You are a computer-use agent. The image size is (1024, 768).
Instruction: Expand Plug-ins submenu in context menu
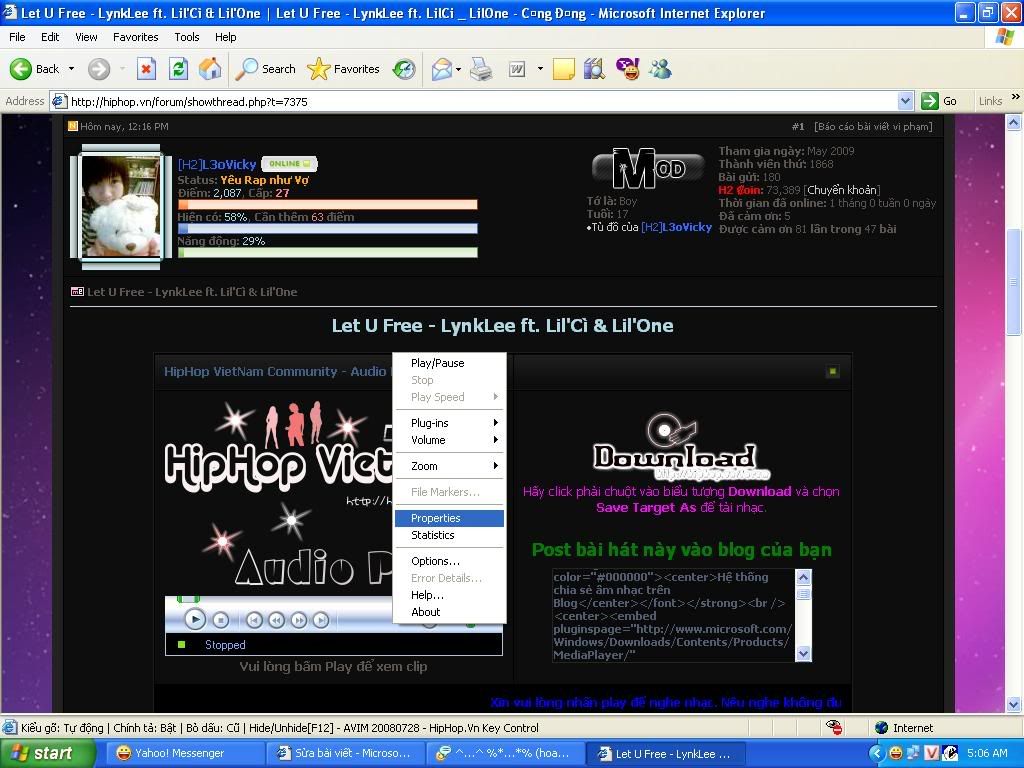[x=449, y=423]
